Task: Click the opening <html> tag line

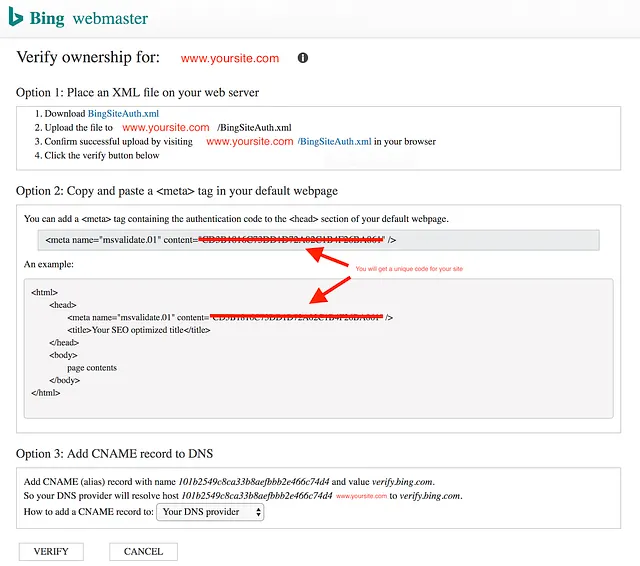Action: pos(44,292)
